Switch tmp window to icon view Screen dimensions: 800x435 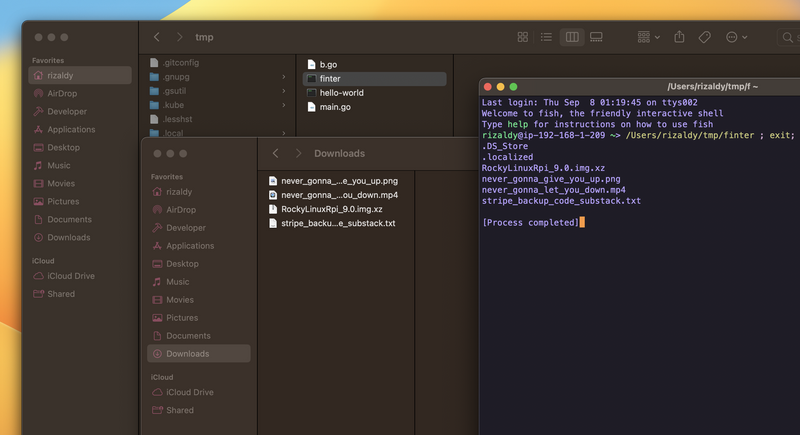[522, 37]
